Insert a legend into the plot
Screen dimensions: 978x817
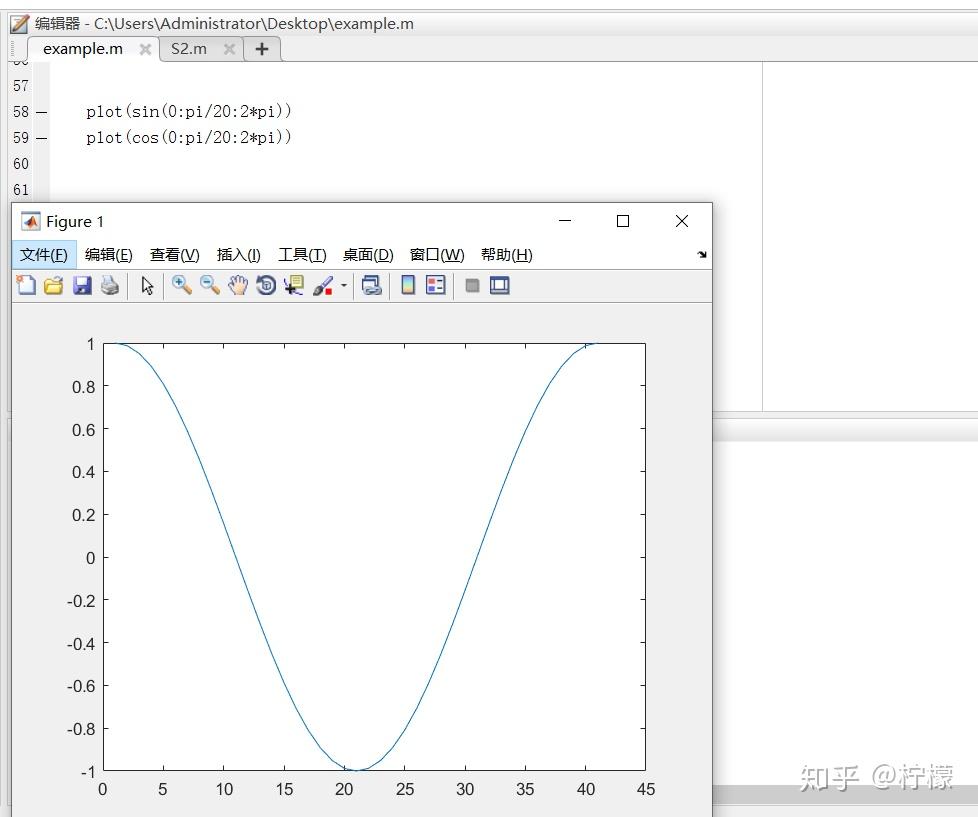click(x=435, y=285)
